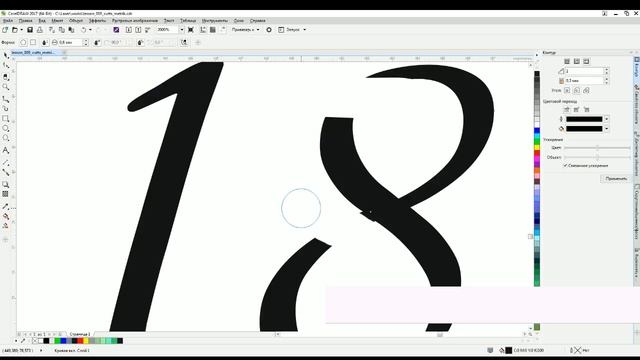The height and width of the screenshot is (360, 640).
Task: Click the nib size input field
Action: 70,42
